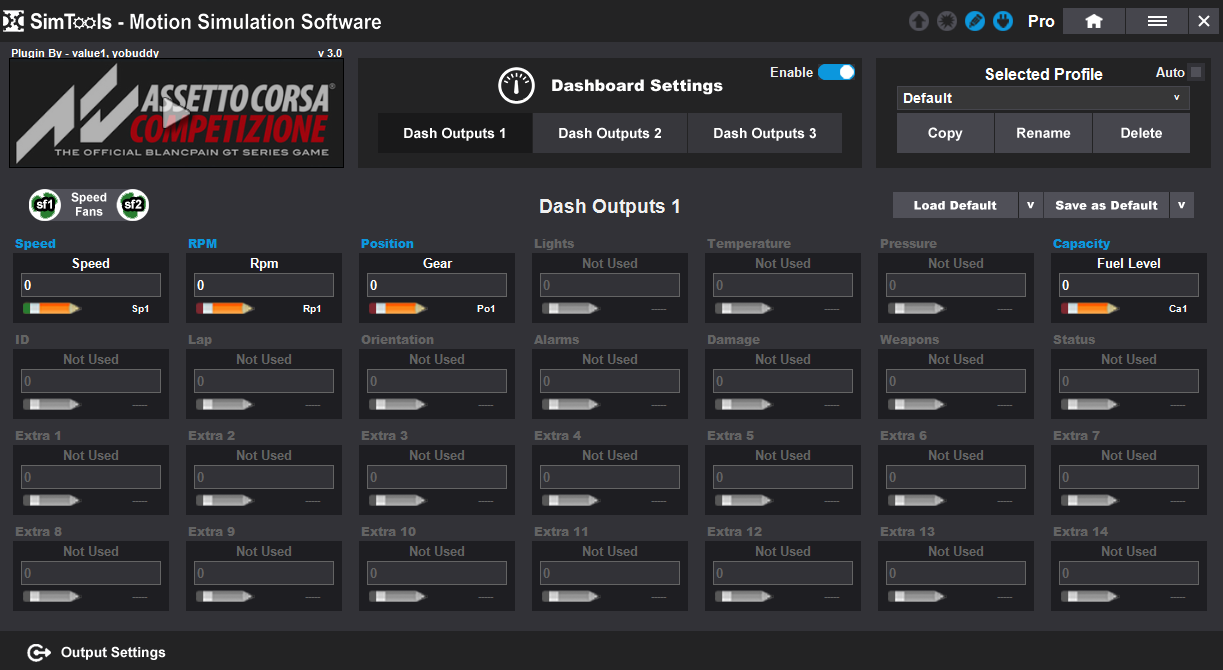Switch to Dash Outputs 2 tab
Viewport: 1223px width, 670px height.
pos(610,133)
